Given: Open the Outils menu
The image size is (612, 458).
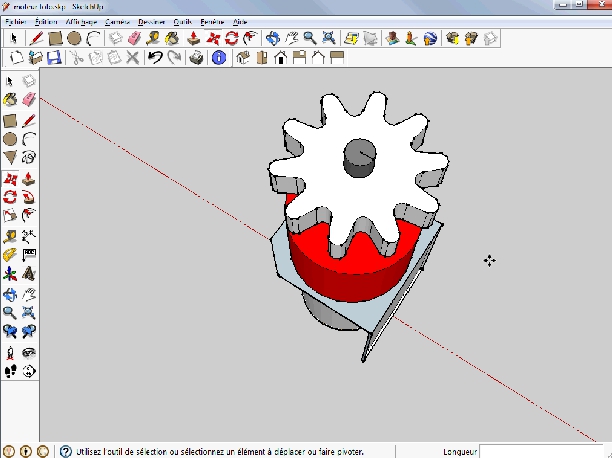Looking at the screenshot, I should click(x=183, y=22).
